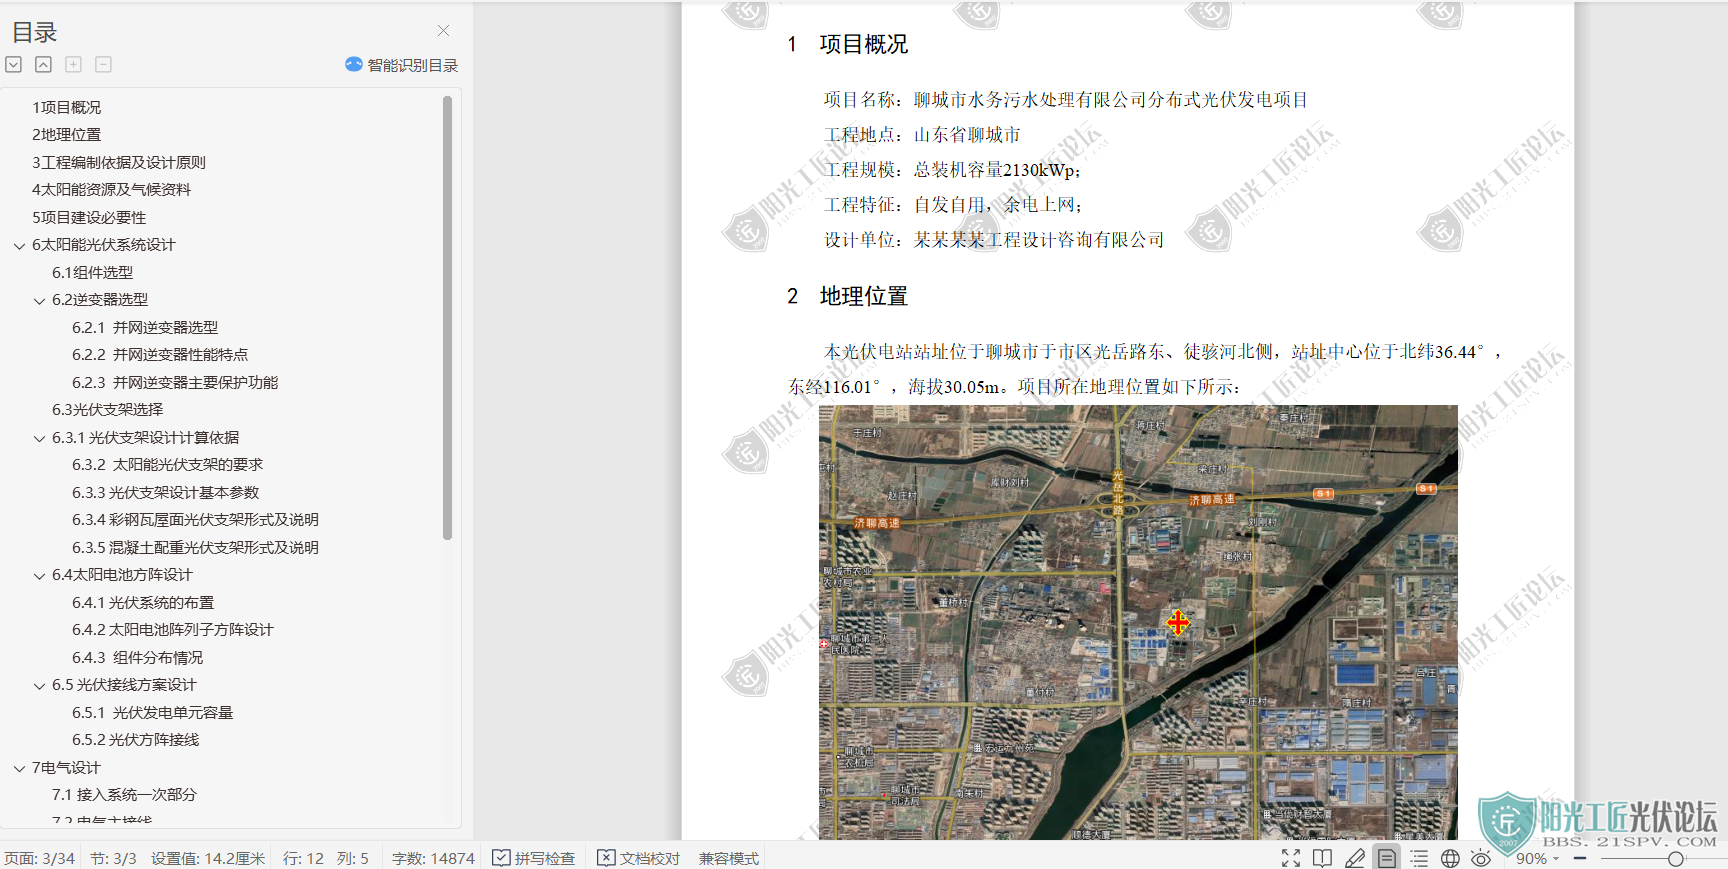
Task: Open the 90% zoom level dropdown
Action: pyautogui.click(x=1537, y=858)
